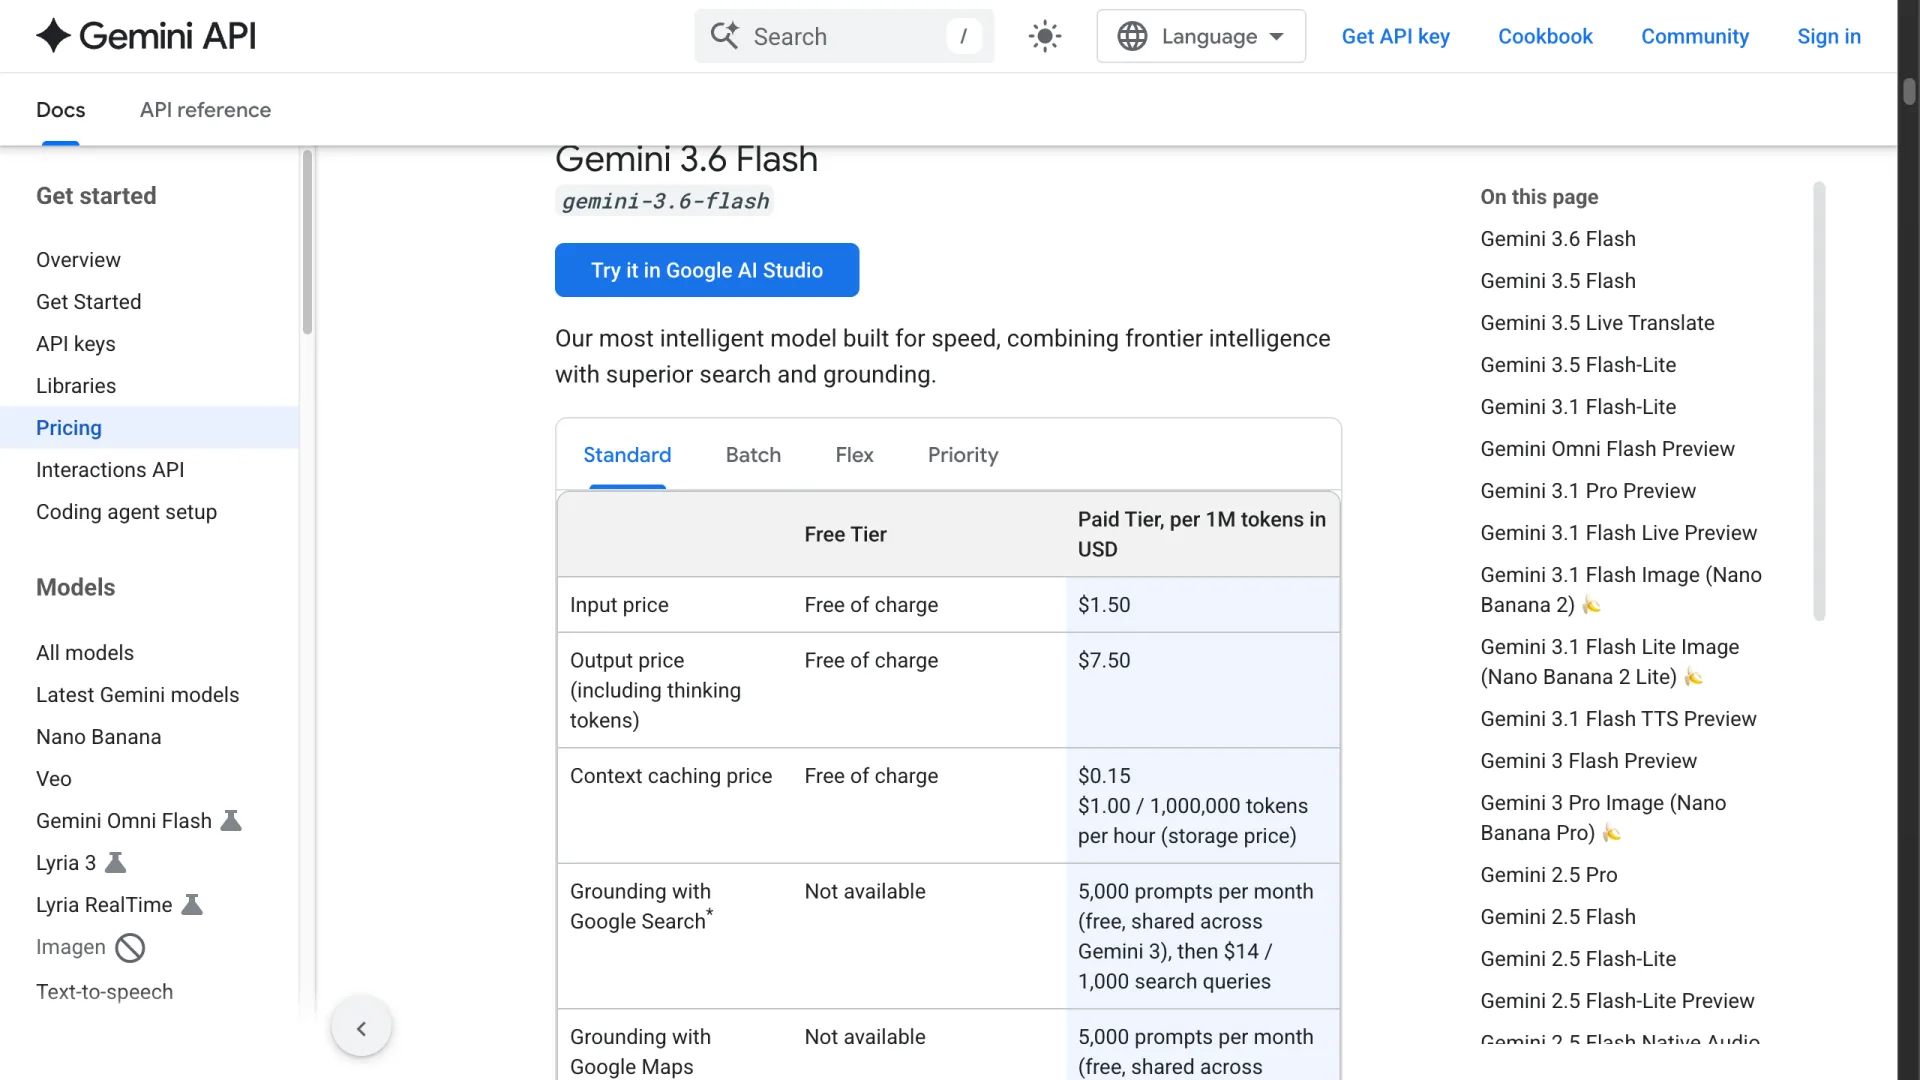The width and height of the screenshot is (1920, 1080).
Task: Click the Gemini API star logo
Action: tap(53, 36)
